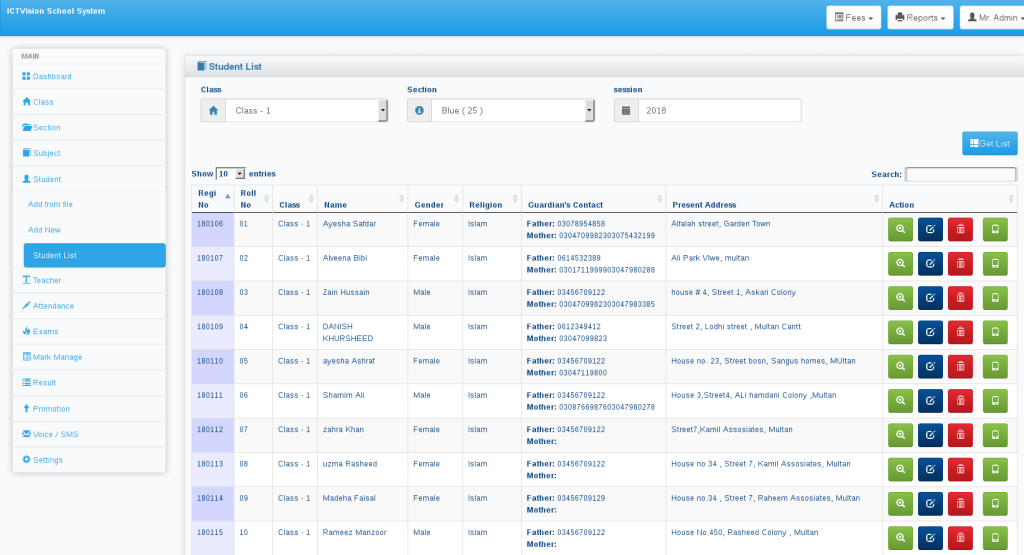This screenshot has height=555, width=1024.
Task: Open the Reports dropdown menu
Action: pos(920,18)
